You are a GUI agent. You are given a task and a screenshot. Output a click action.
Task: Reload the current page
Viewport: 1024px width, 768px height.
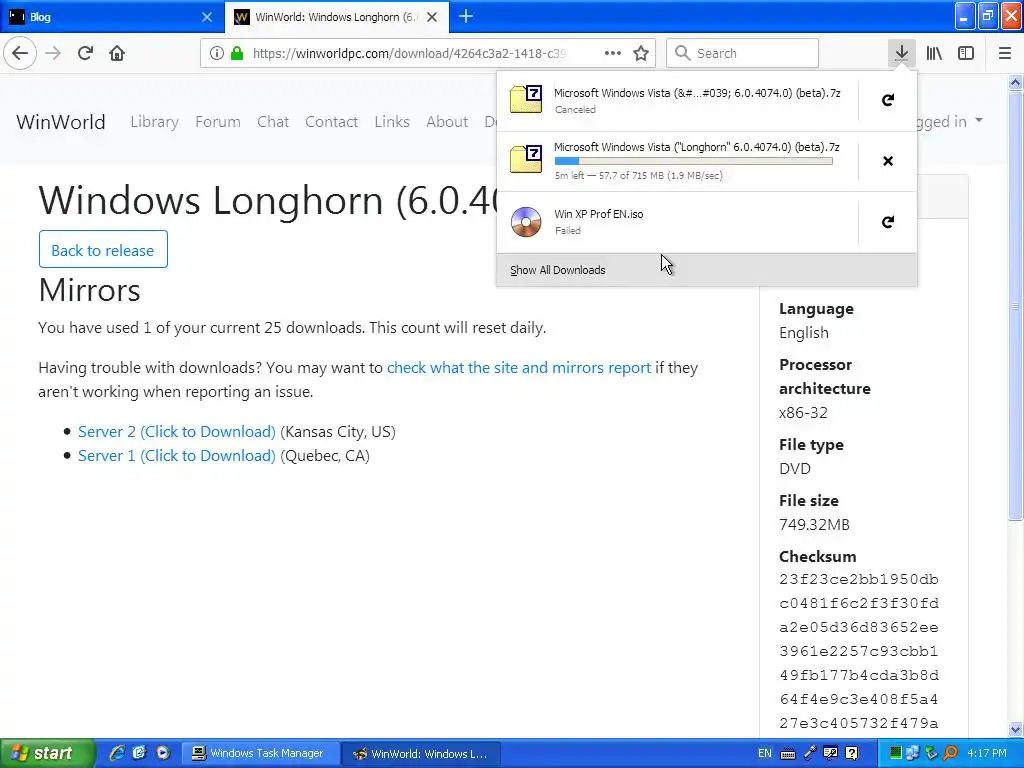point(85,53)
